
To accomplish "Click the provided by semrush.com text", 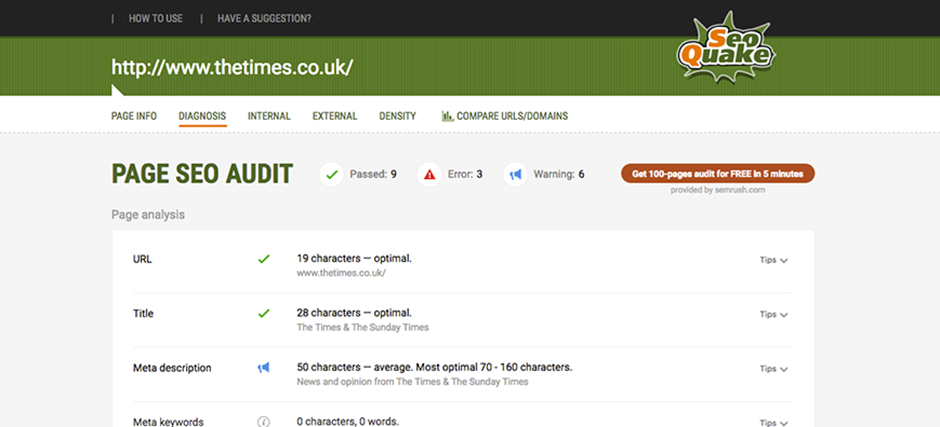I will click(718, 190).
